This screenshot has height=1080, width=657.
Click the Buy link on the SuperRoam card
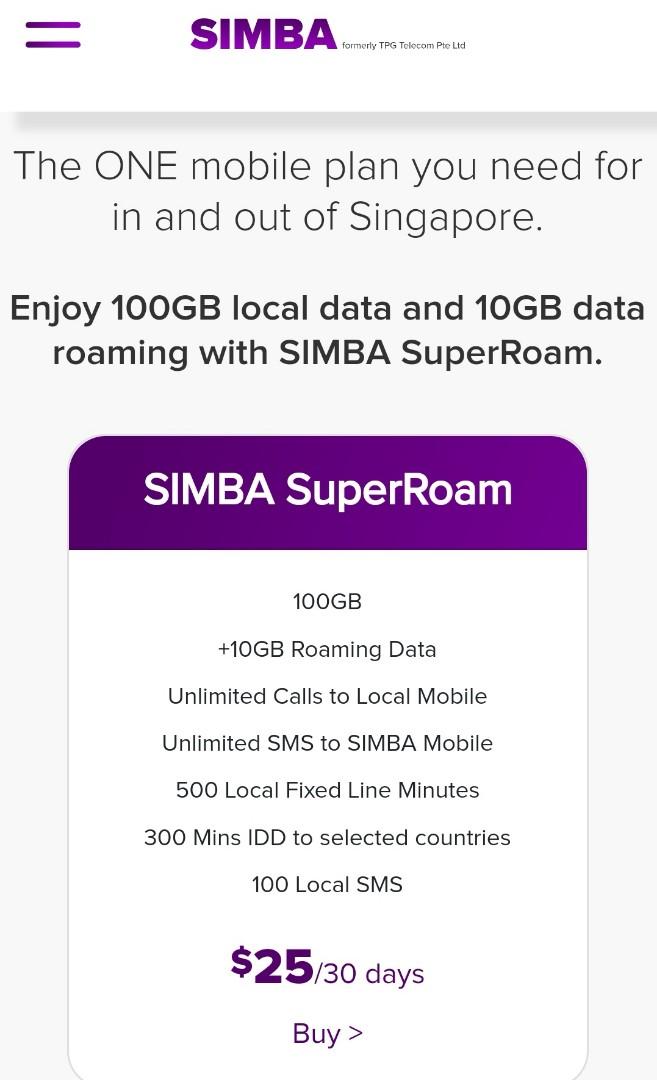327,1033
